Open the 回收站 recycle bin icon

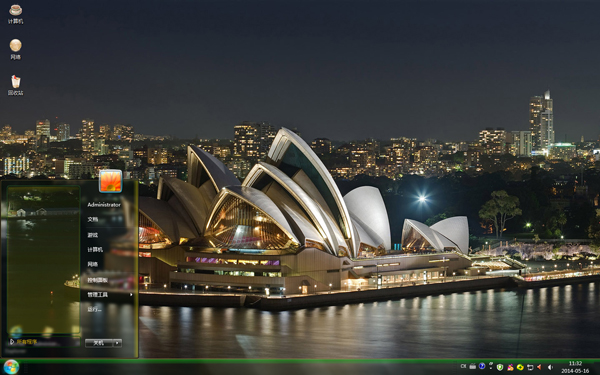(x=15, y=85)
